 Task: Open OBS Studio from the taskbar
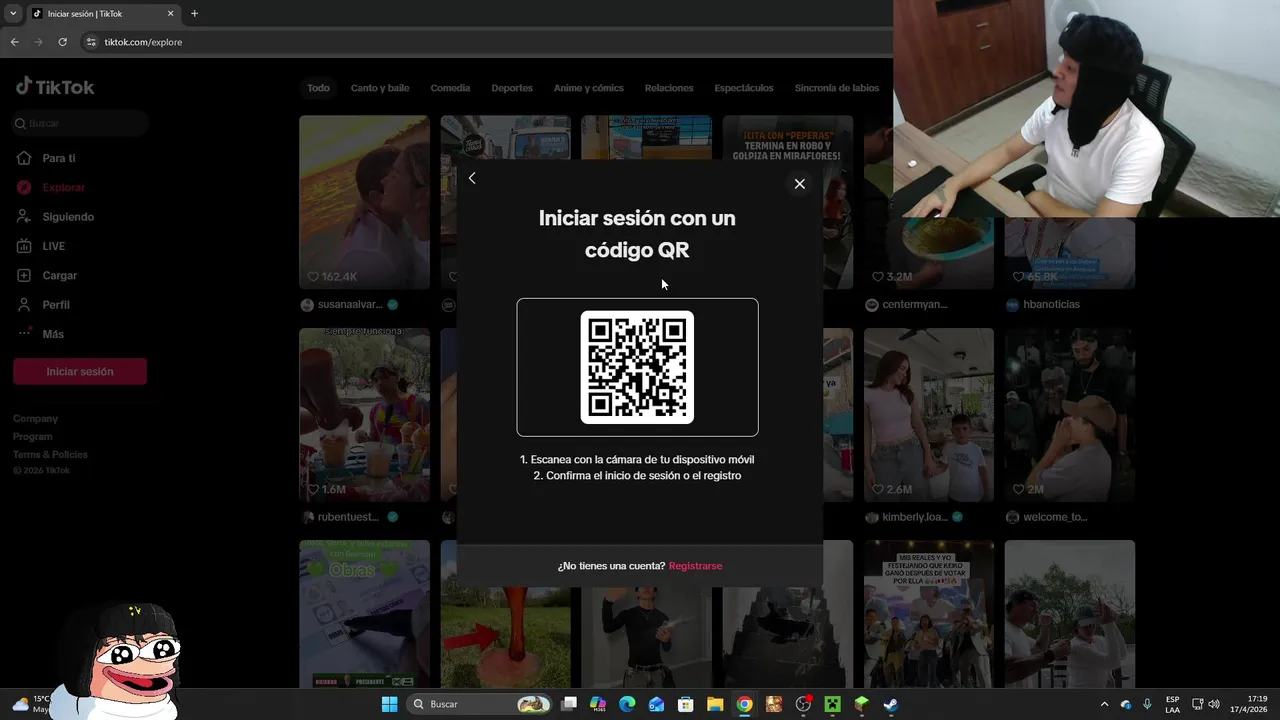click(x=803, y=704)
